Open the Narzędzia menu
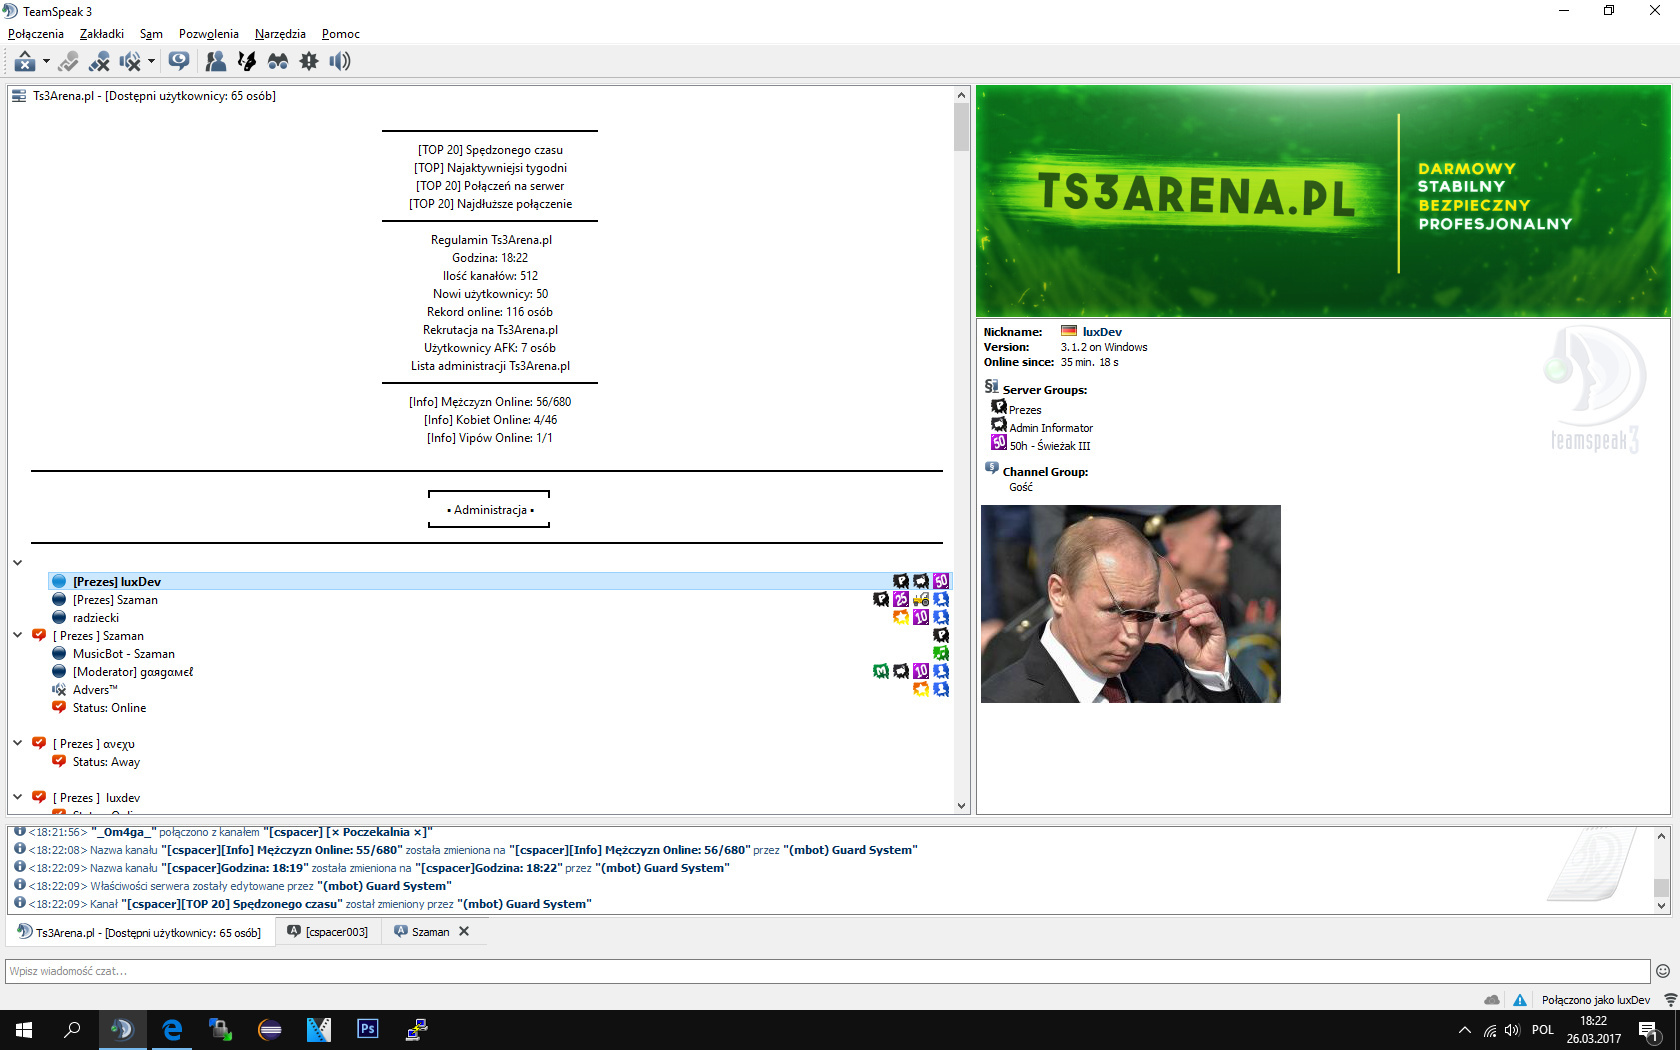The width and height of the screenshot is (1680, 1050). pyautogui.click(x=280, y=34)
